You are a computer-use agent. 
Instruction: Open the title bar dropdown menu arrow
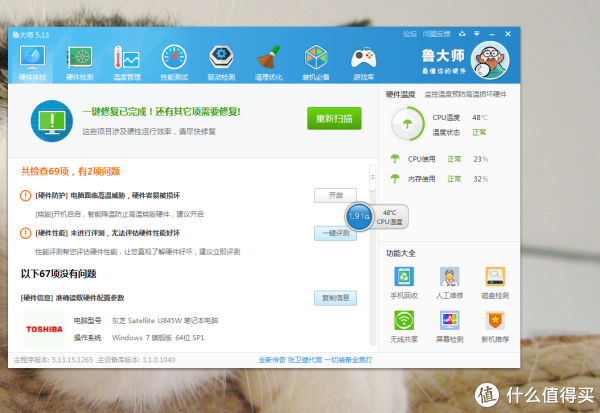tap(476, 34)
